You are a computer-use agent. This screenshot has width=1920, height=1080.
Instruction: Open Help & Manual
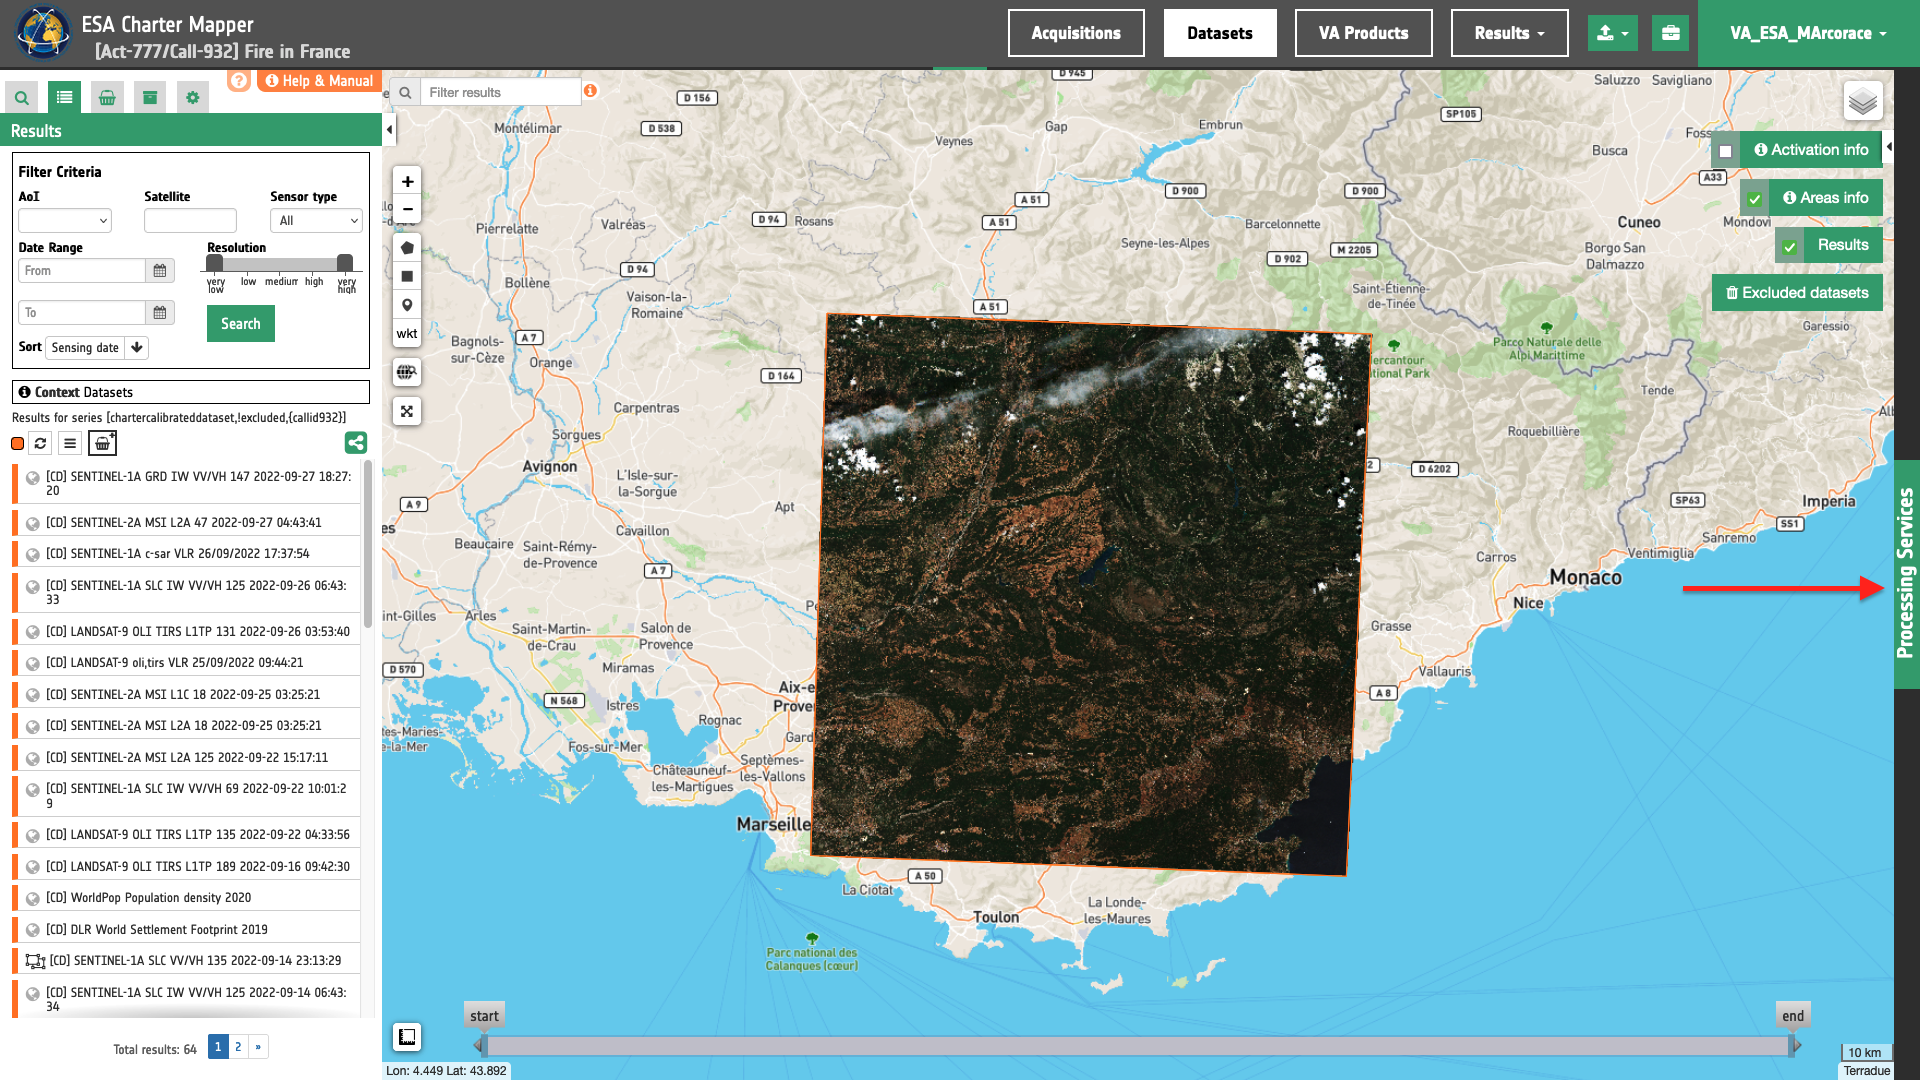click(319, 81)
